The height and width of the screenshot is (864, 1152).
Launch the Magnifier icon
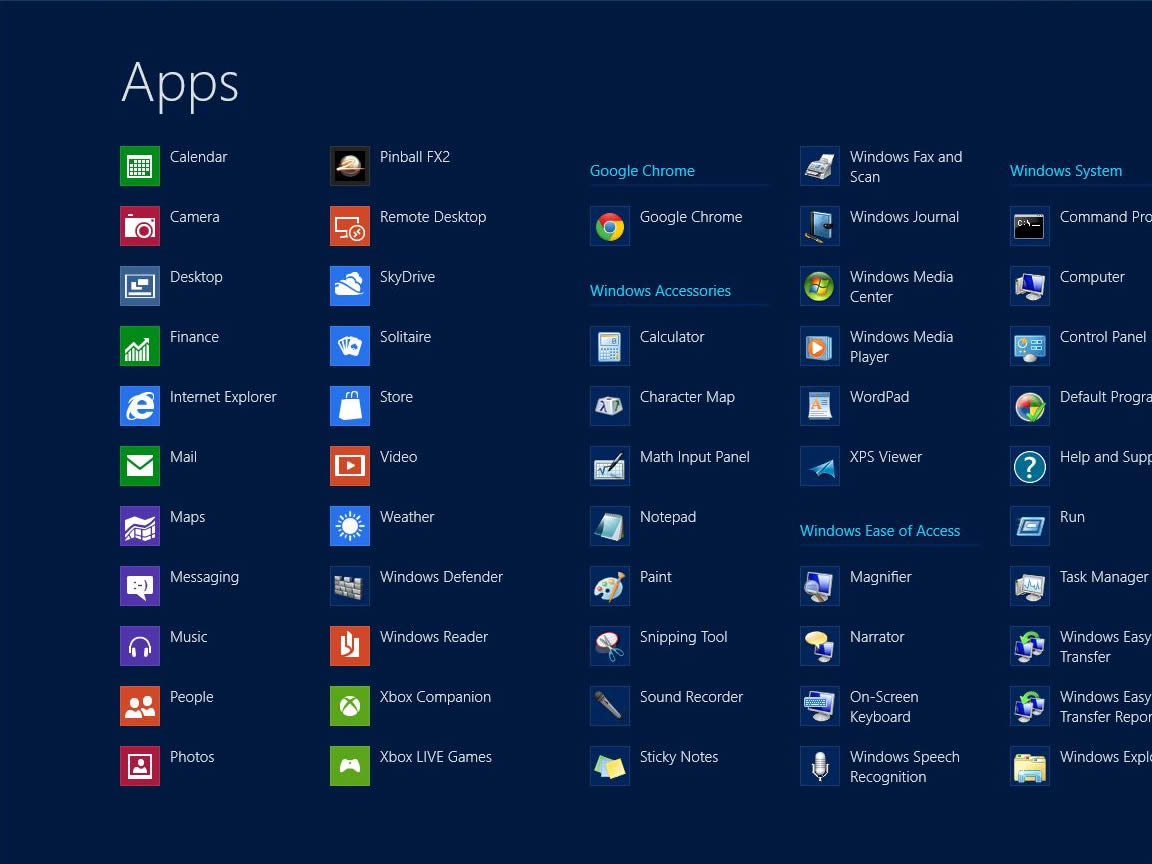[820, 586]
